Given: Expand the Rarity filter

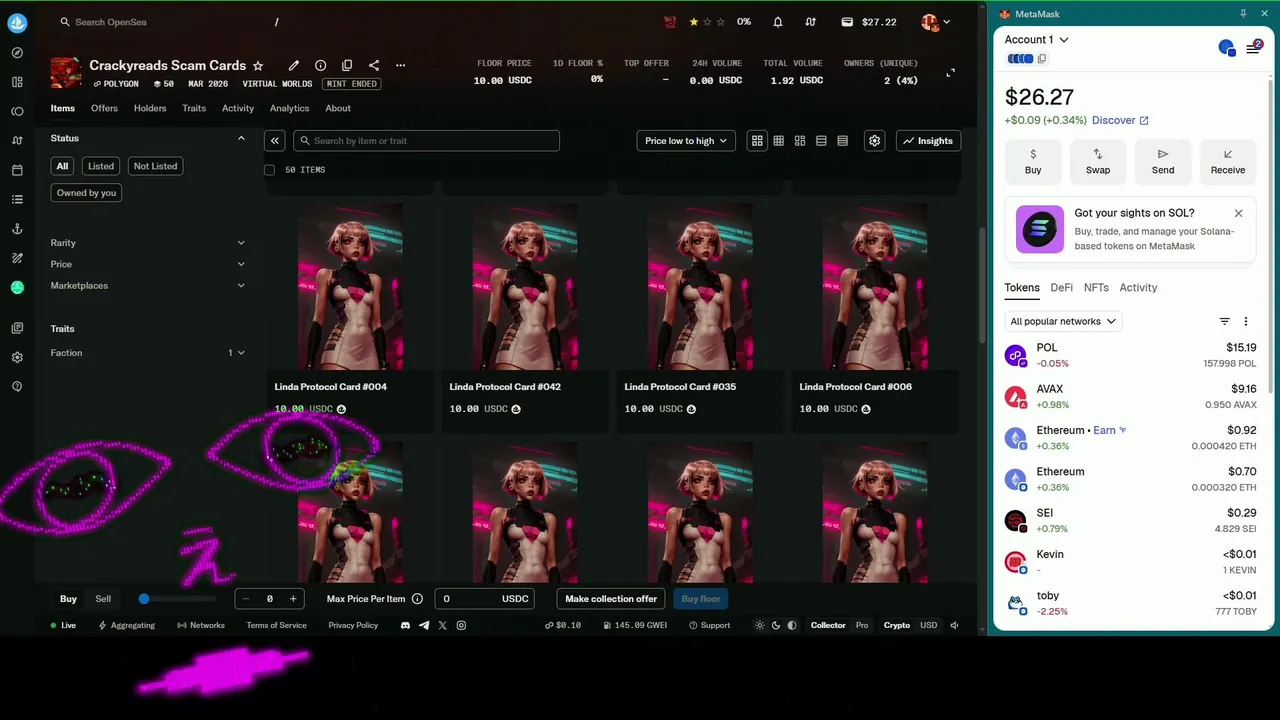Looking at the screenshot, I should coord(148,243).
